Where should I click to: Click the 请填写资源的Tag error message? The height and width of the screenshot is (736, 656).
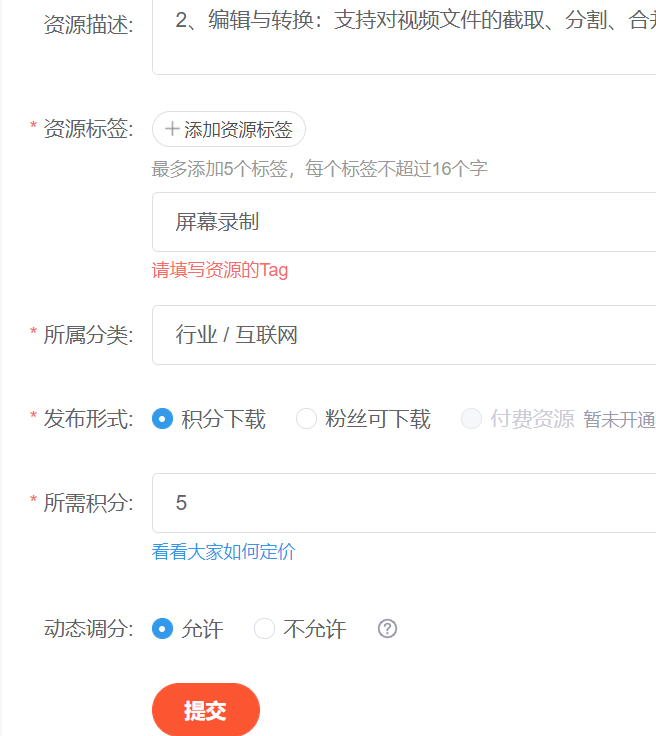coord(220,270)
